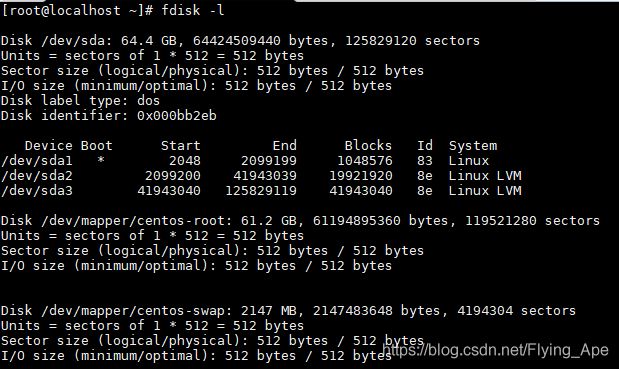This screenshot has height=369, width=619.
Task: Click the Id column header
Action: pyautogui.click(x=425, y=146)
